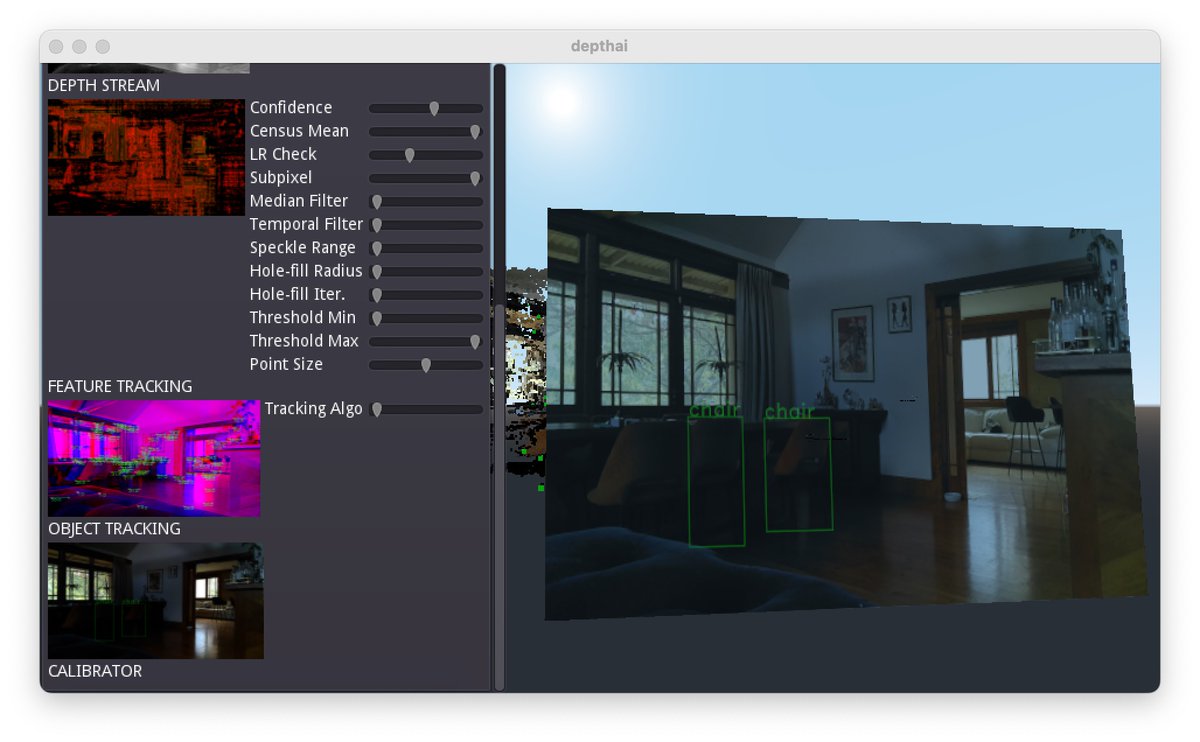Click the Temporal Filter label
The image size is (1200, 742).
click(307, 225)
